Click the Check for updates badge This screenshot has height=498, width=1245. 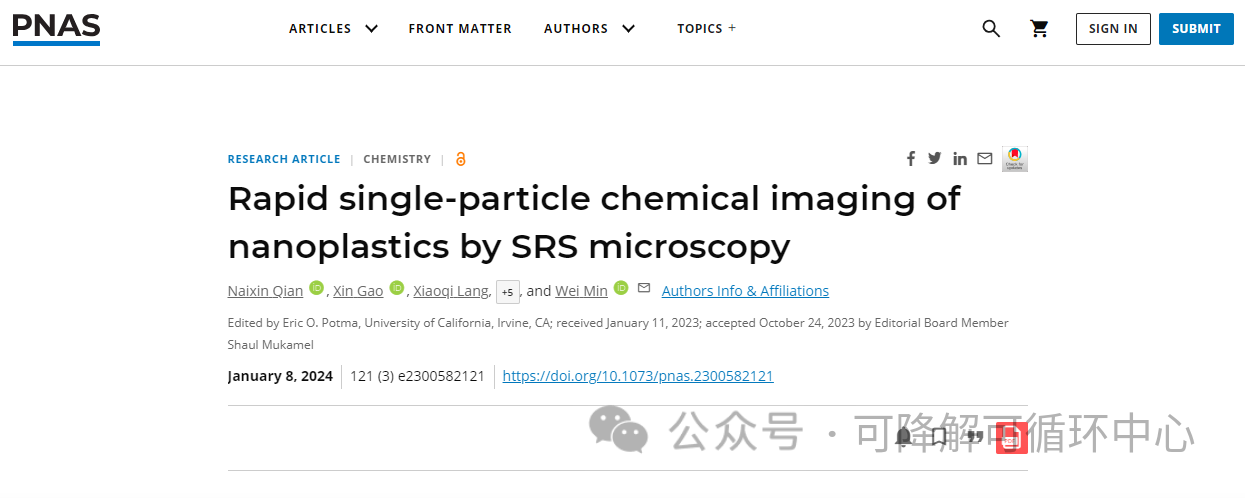tap(1015, 159)
